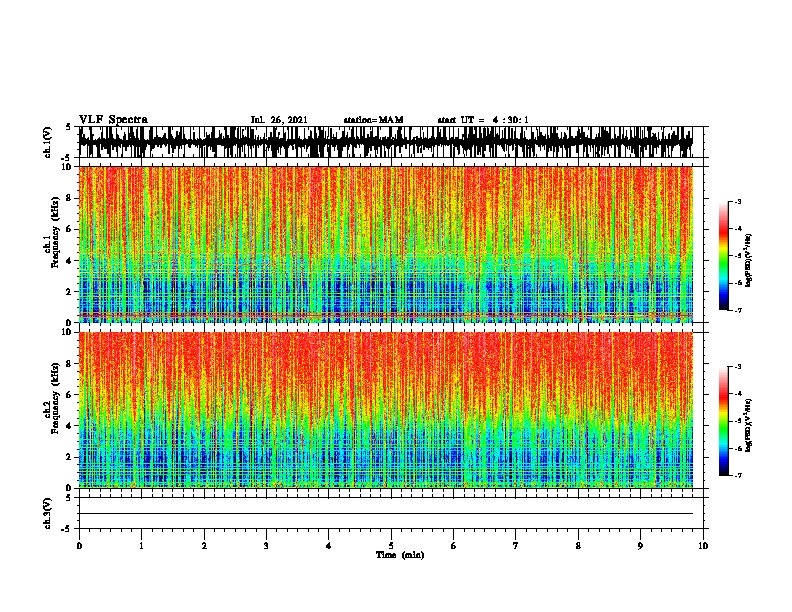Select the "start UT = 4:30:1" text
The image size is (792, 612).
pyautogui.click(x=483, y=120)
